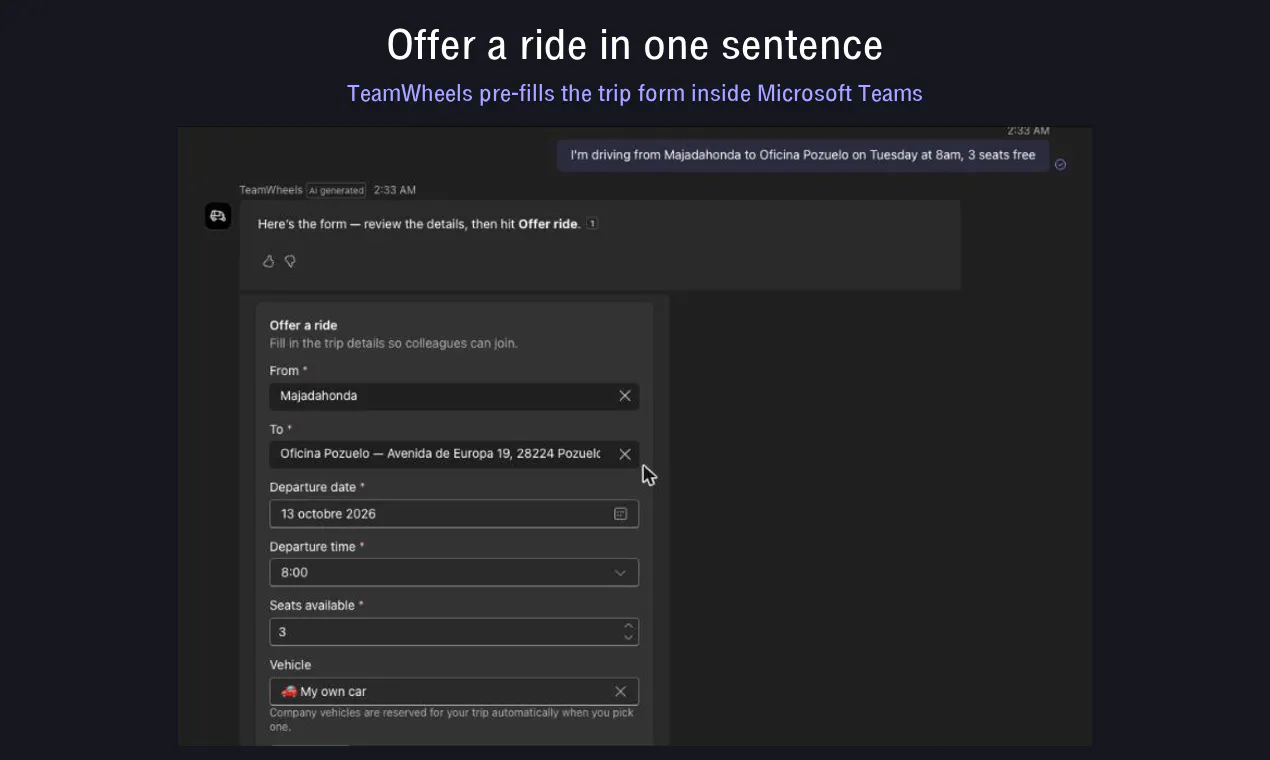Decrease Seats available with down arrow

628,637
